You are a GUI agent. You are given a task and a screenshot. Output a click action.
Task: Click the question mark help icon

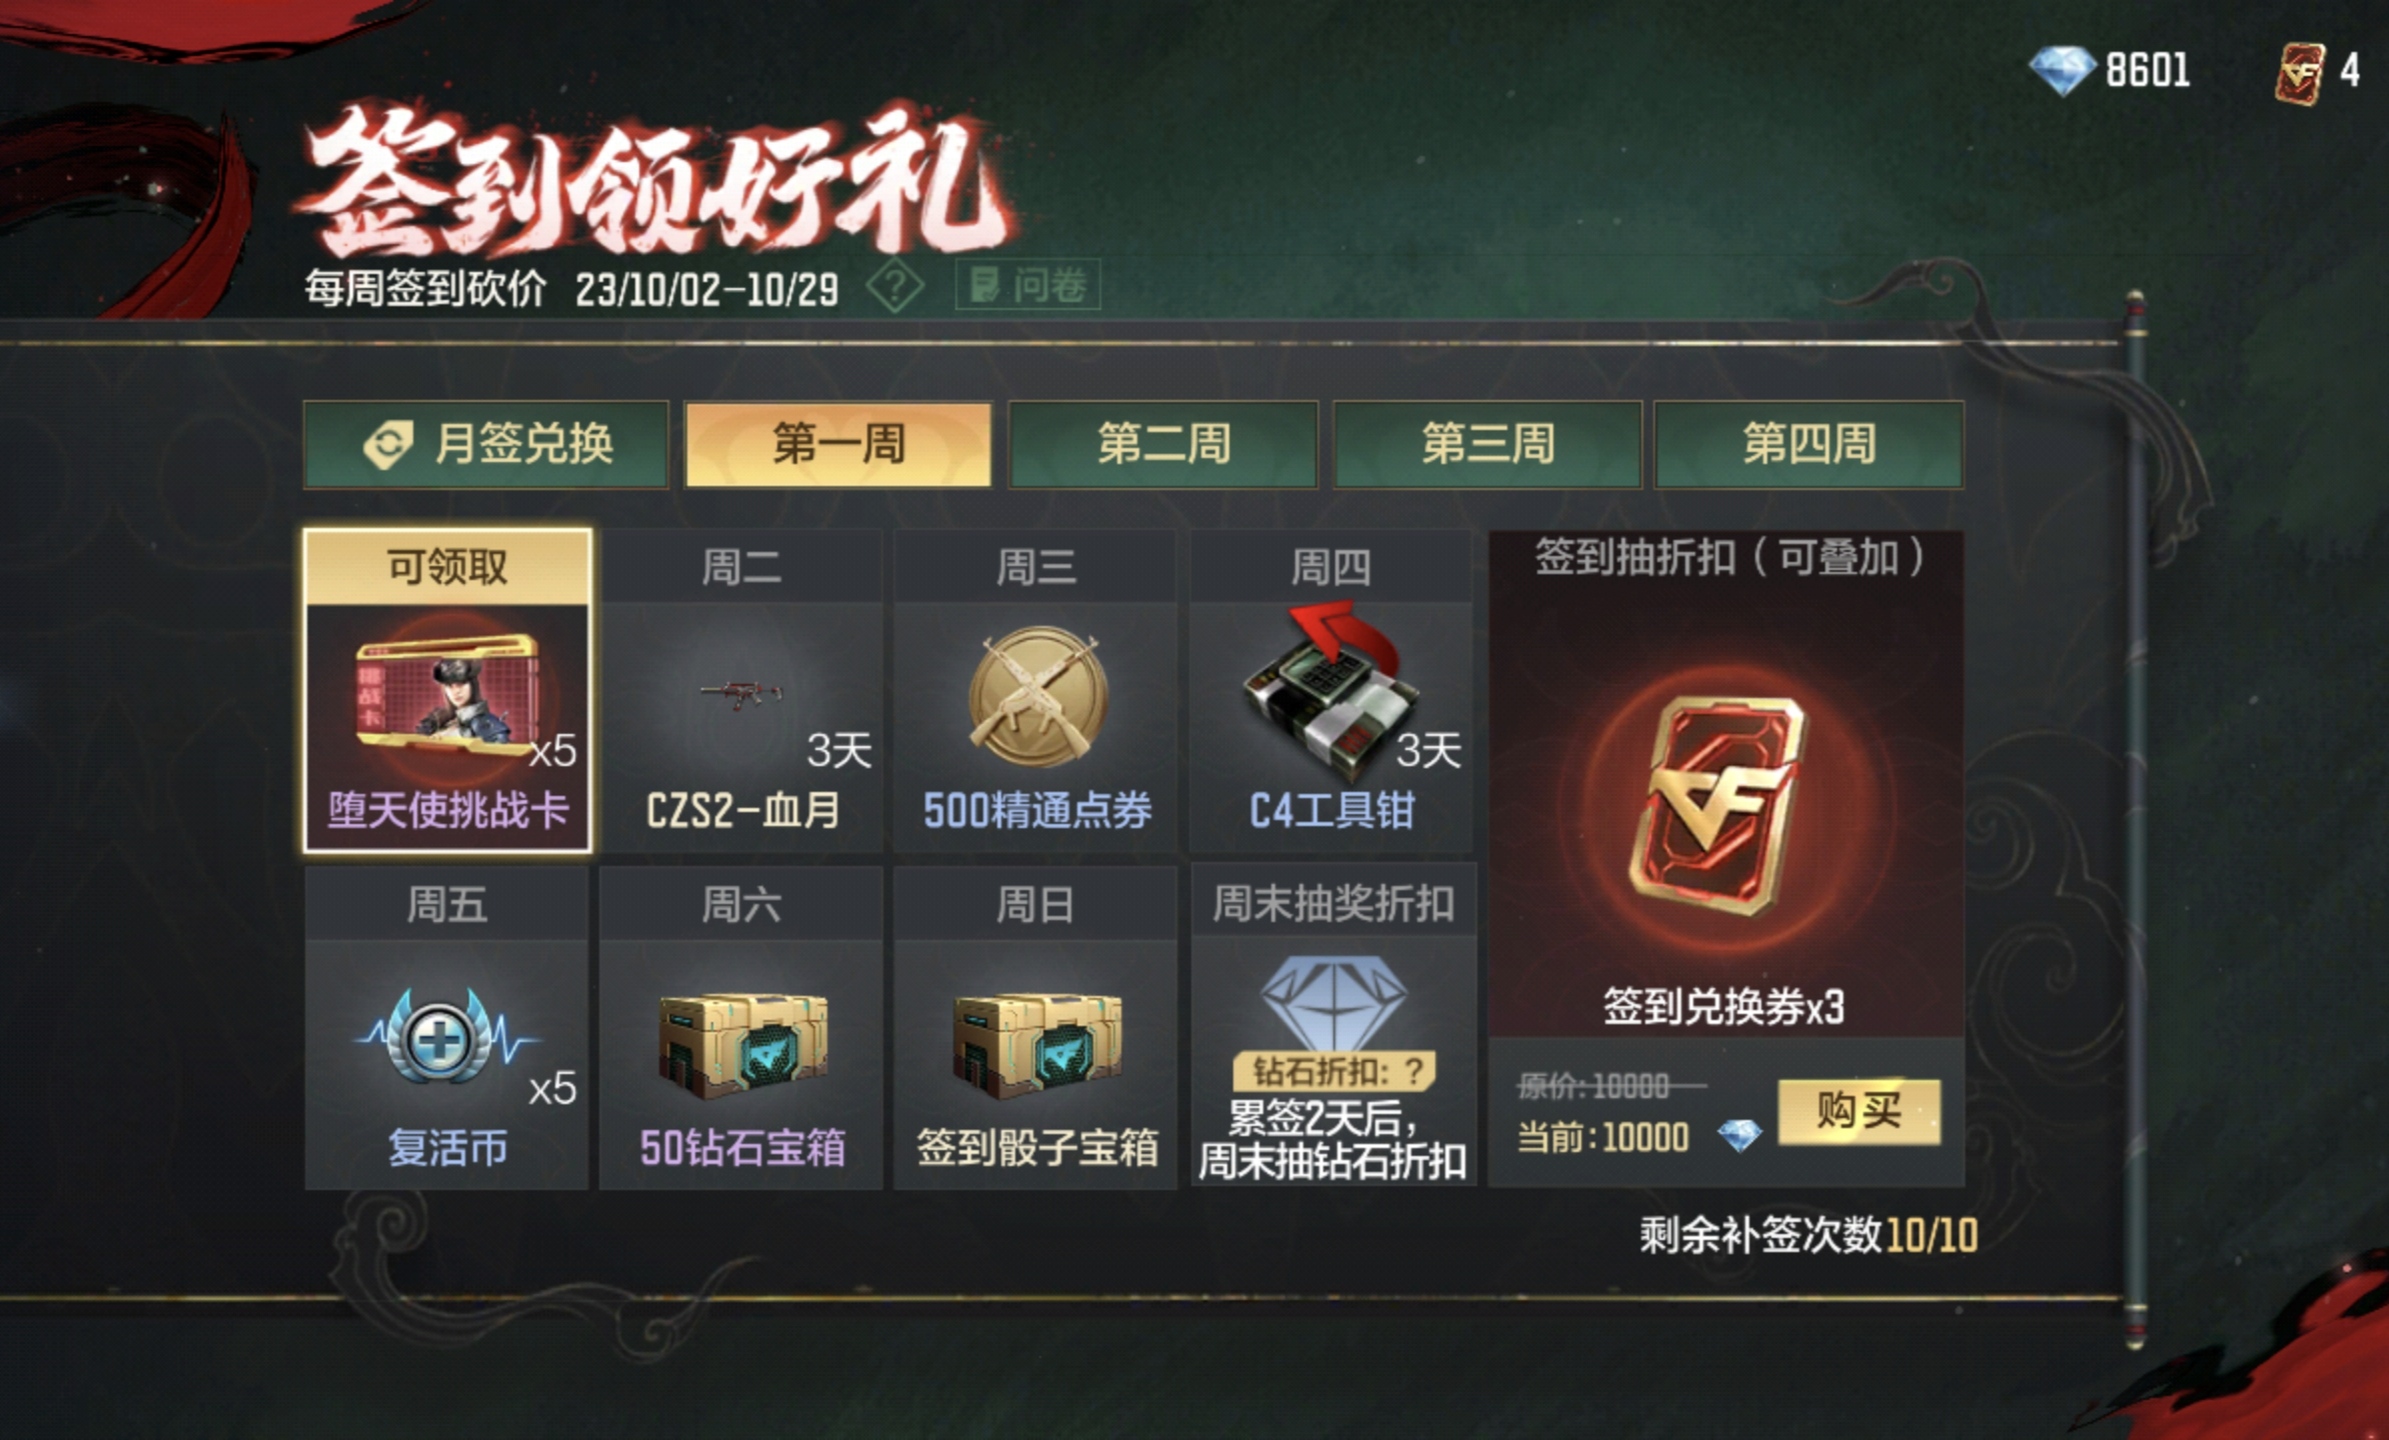895,286
